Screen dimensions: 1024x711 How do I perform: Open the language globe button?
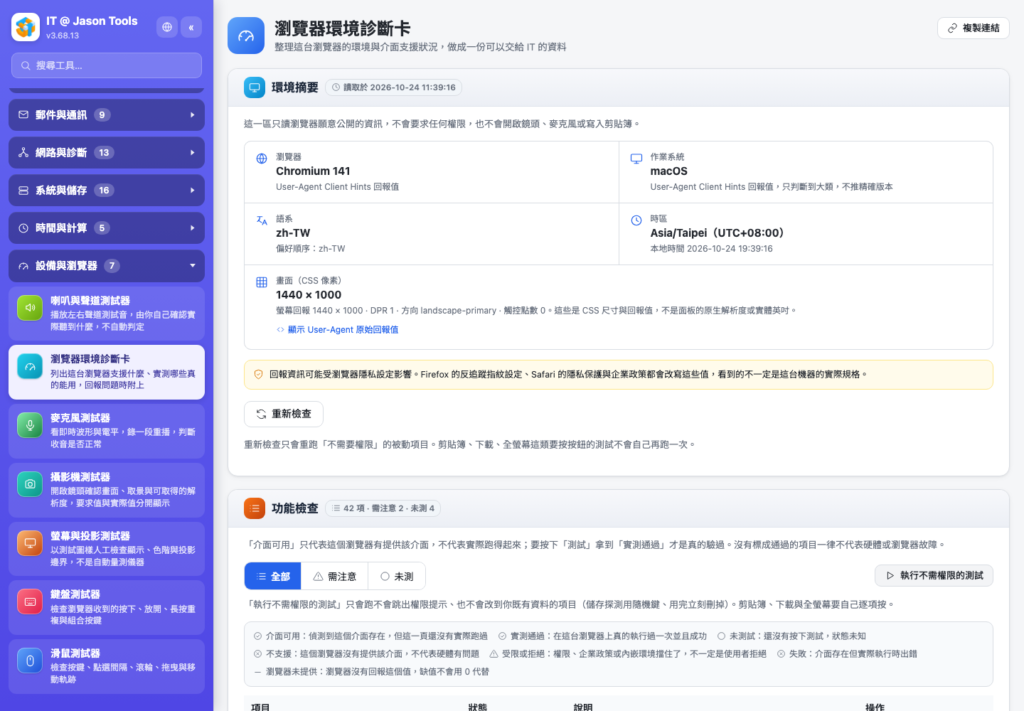point(167,27)
